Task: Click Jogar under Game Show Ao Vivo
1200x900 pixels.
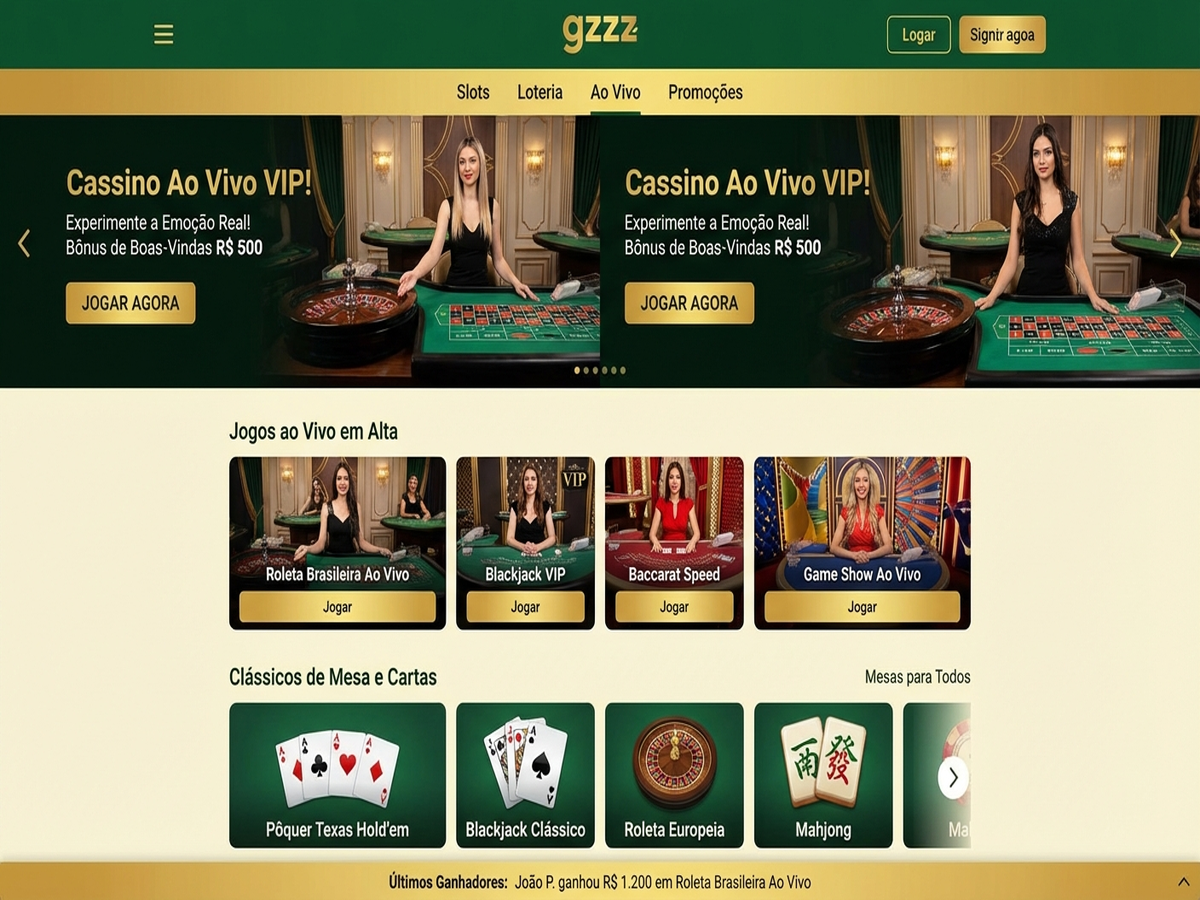Action: [x=862, y=607]
